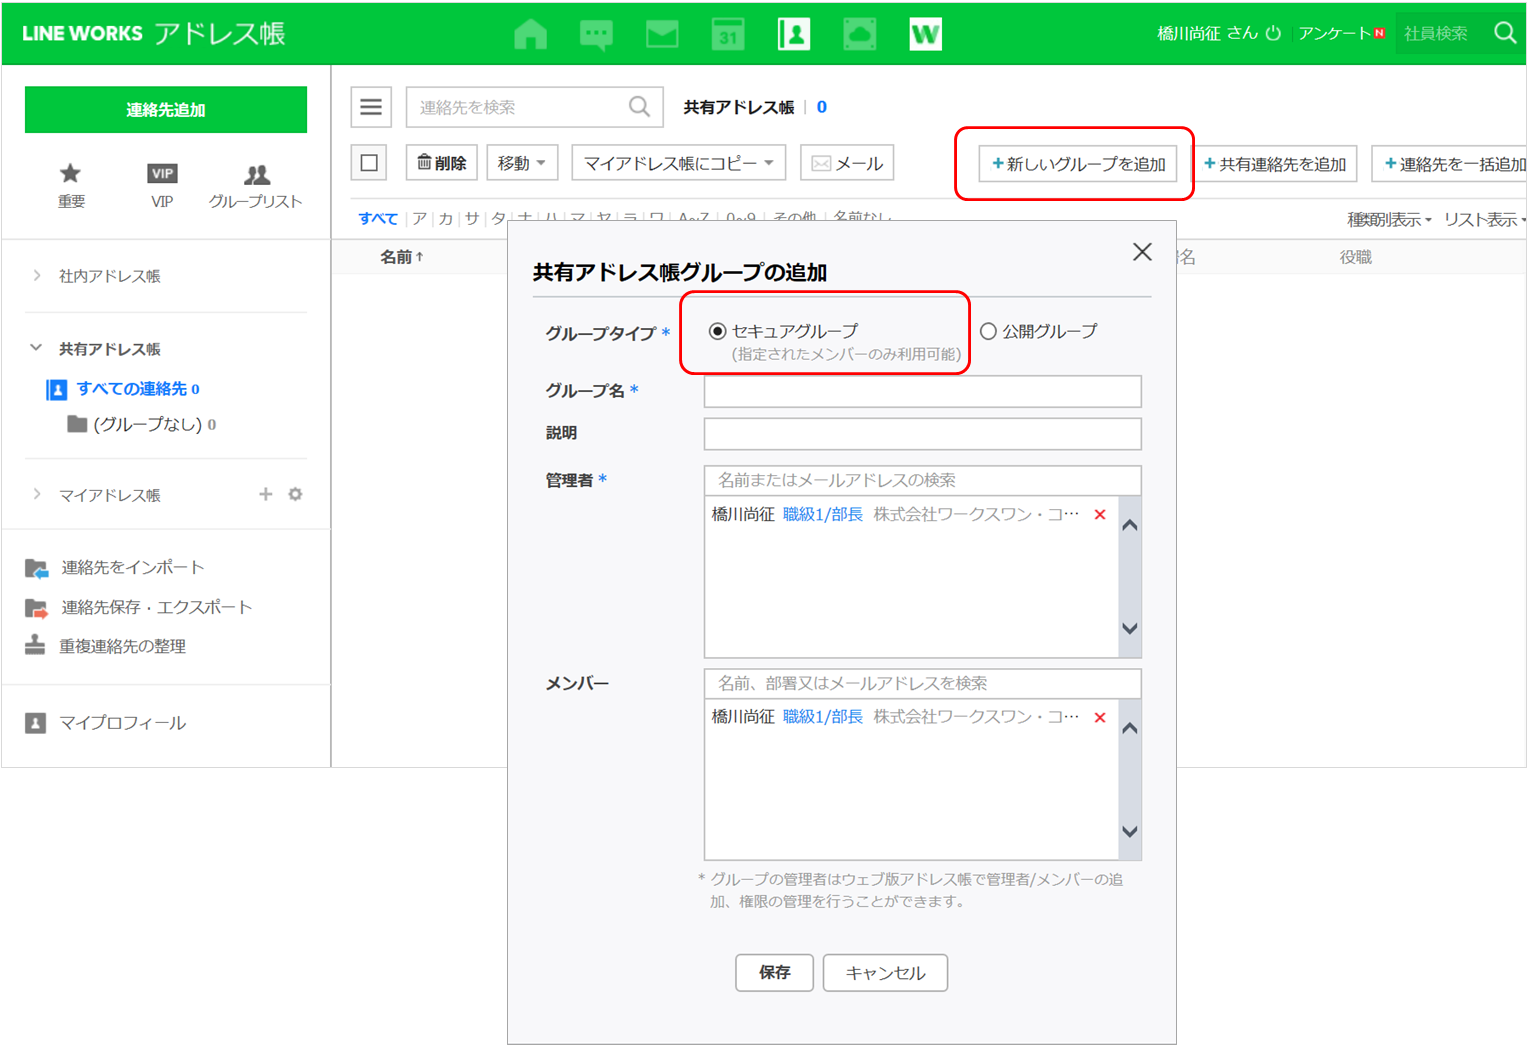Click the green 連絡先追加 button
Viewport: 1528px width, 1047px height.
point(166,110)
